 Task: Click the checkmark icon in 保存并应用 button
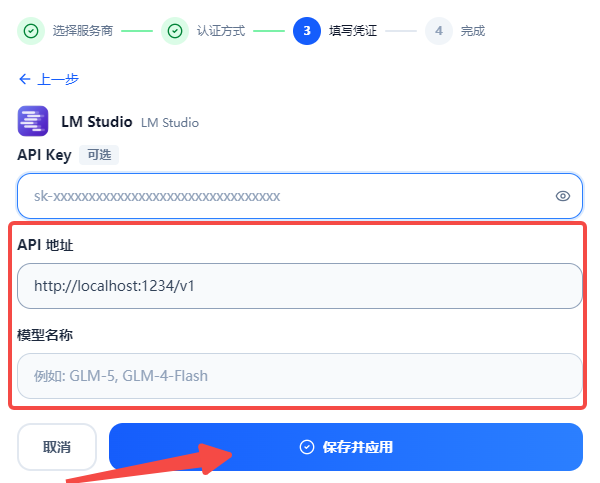point(307,447)
